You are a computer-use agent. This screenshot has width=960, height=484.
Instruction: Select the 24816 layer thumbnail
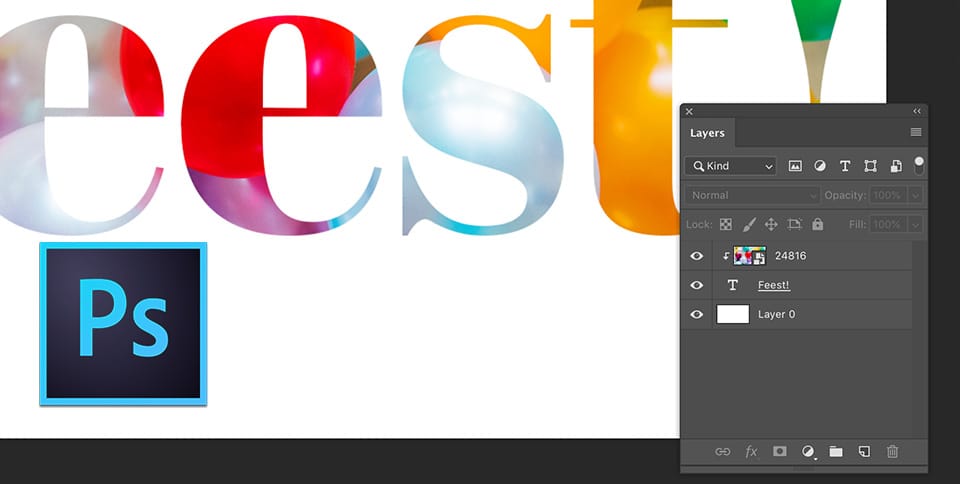750,256
